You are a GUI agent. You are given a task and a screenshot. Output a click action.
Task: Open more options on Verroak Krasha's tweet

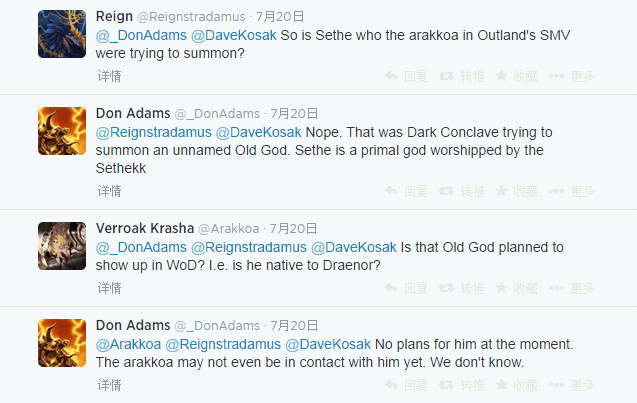pyautogui.click(x=572, y=288)
